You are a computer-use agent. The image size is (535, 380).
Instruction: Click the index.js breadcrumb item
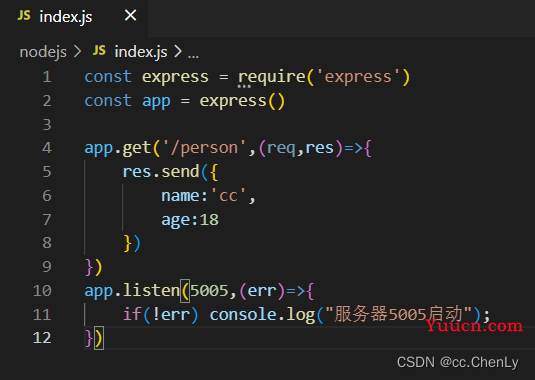141,52
